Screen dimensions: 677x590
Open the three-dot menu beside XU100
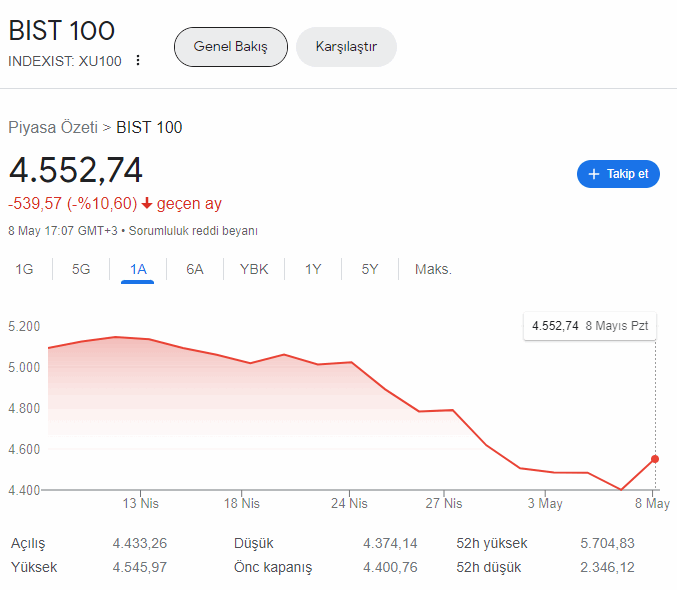pos(138,60)
